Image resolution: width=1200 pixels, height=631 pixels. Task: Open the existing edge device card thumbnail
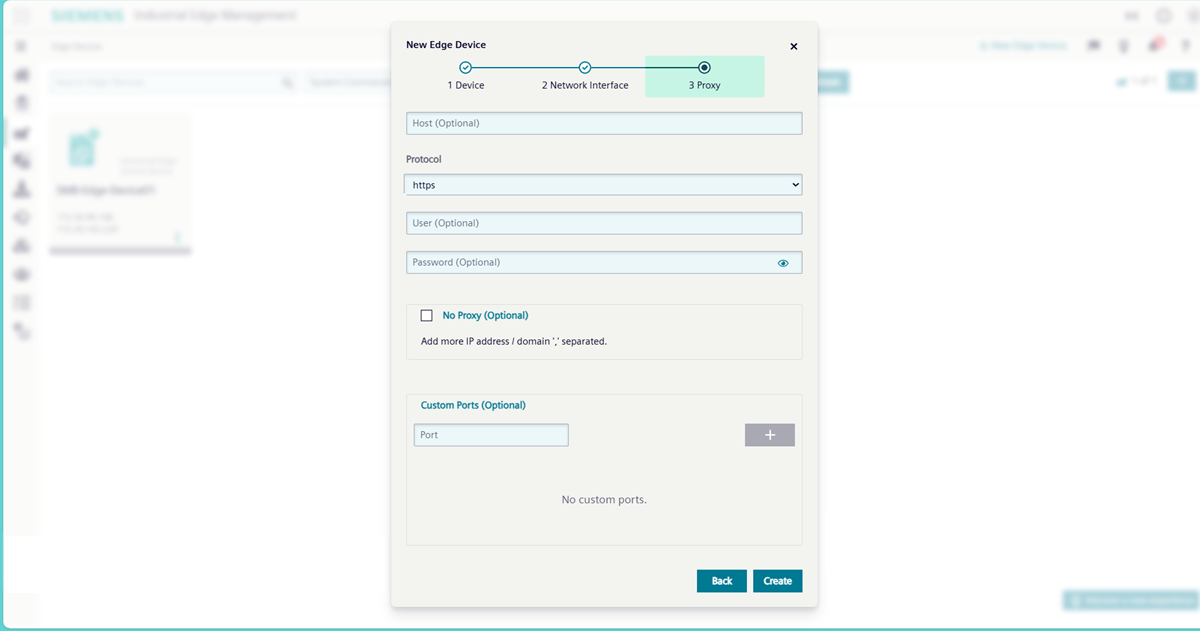(82, 150)
